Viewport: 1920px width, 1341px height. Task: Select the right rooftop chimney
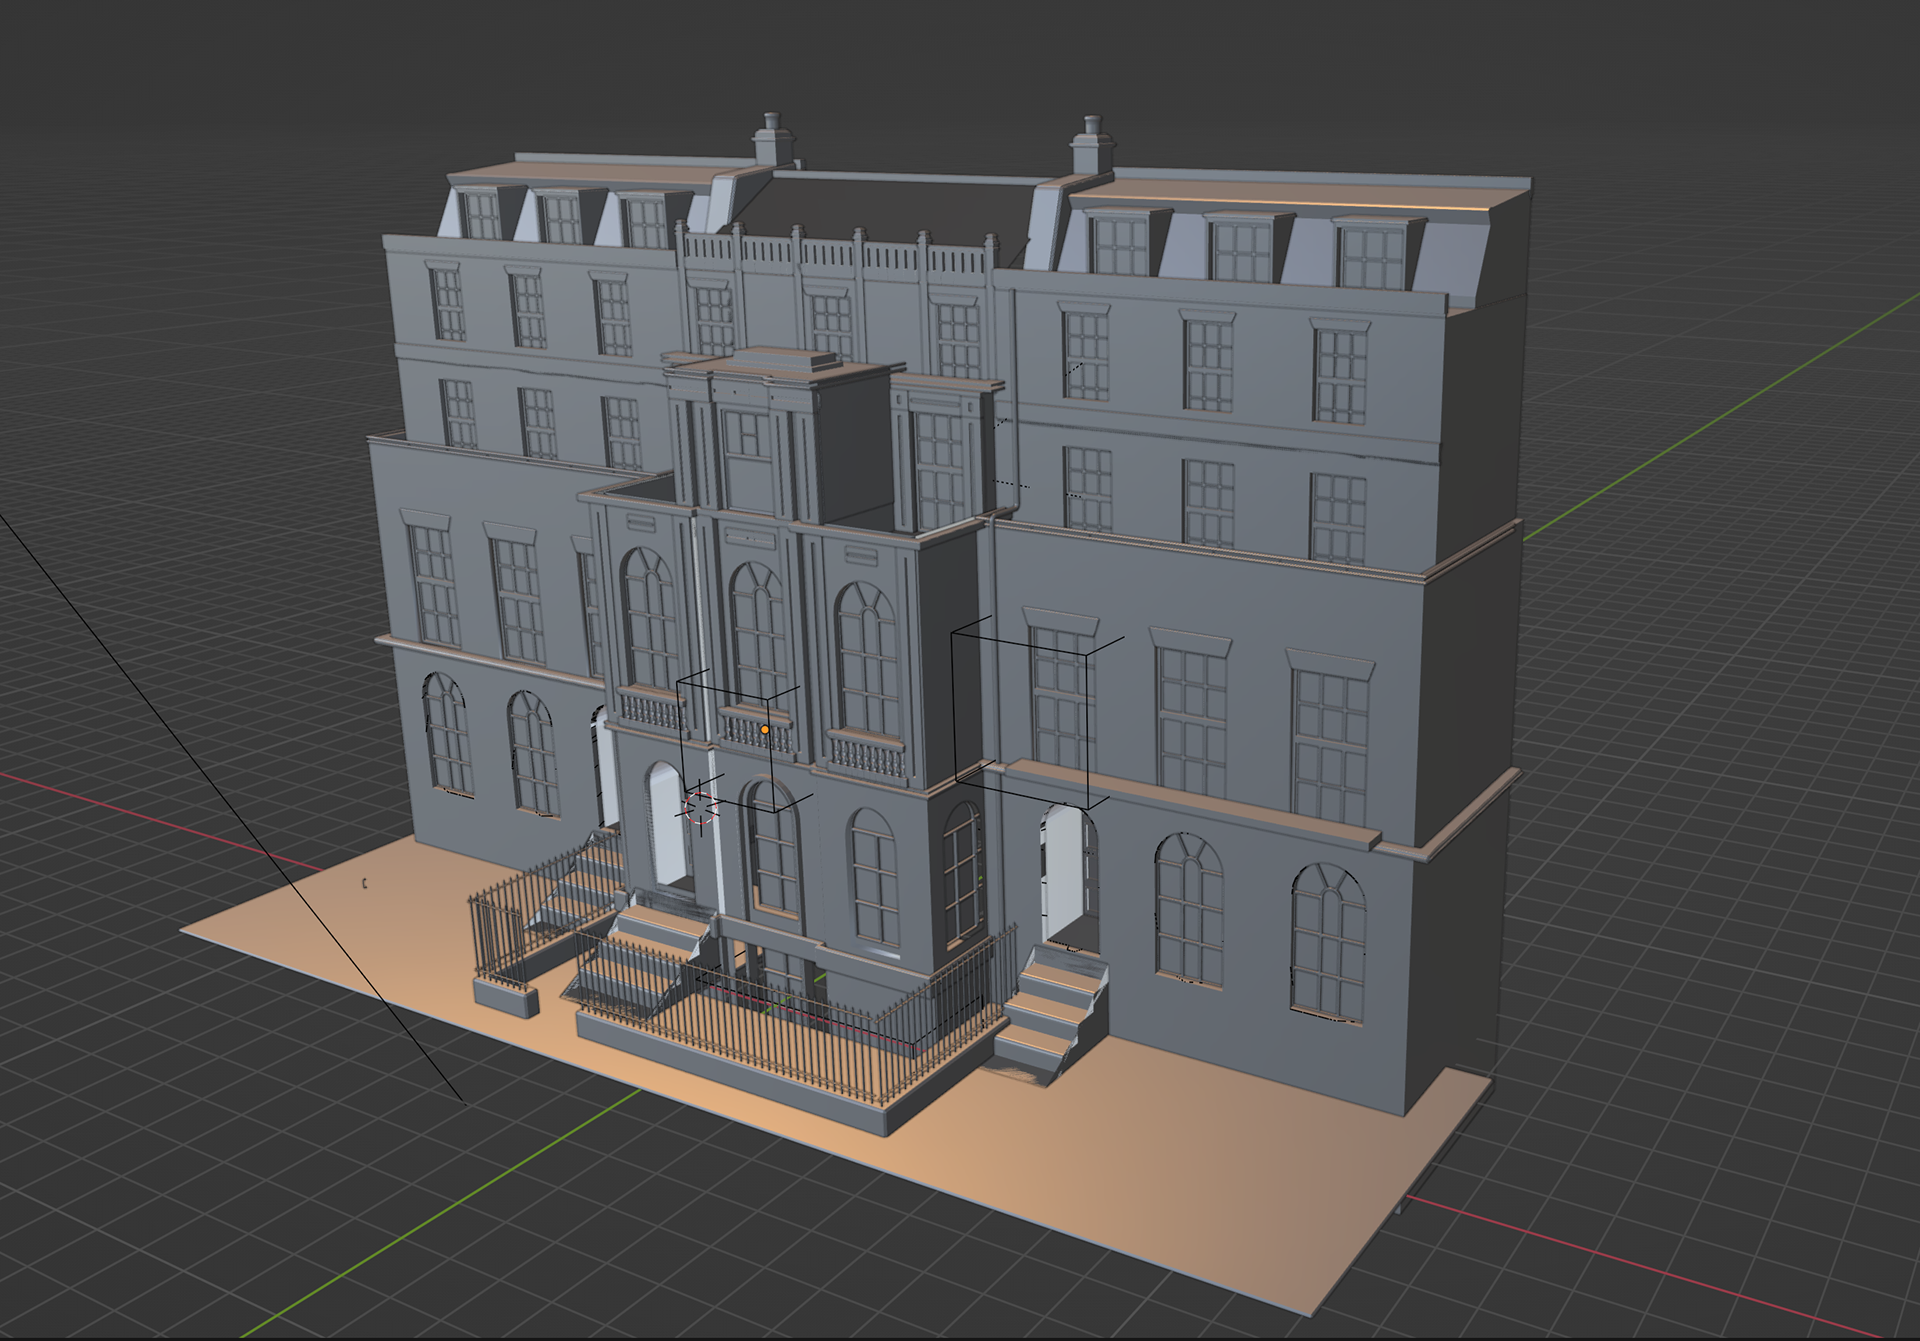coord(1092,145)
